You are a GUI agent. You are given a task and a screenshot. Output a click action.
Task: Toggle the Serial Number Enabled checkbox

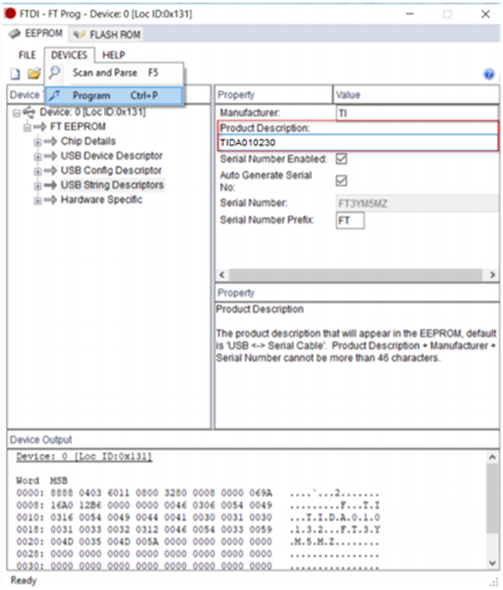(342, 159)
